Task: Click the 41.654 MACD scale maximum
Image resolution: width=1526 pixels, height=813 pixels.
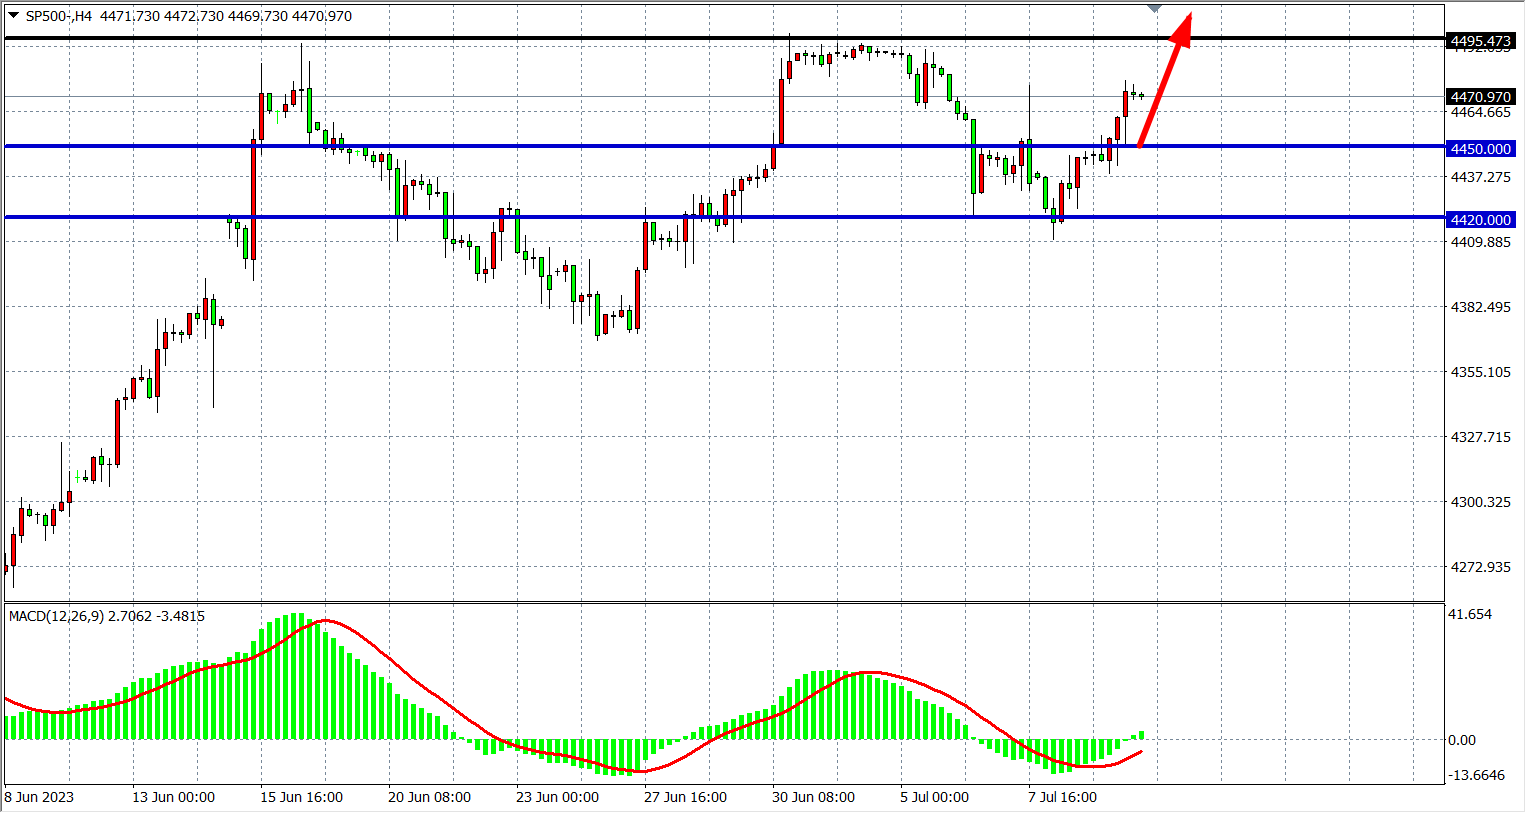Action: pyautogui.click(x=1470, y=614)
